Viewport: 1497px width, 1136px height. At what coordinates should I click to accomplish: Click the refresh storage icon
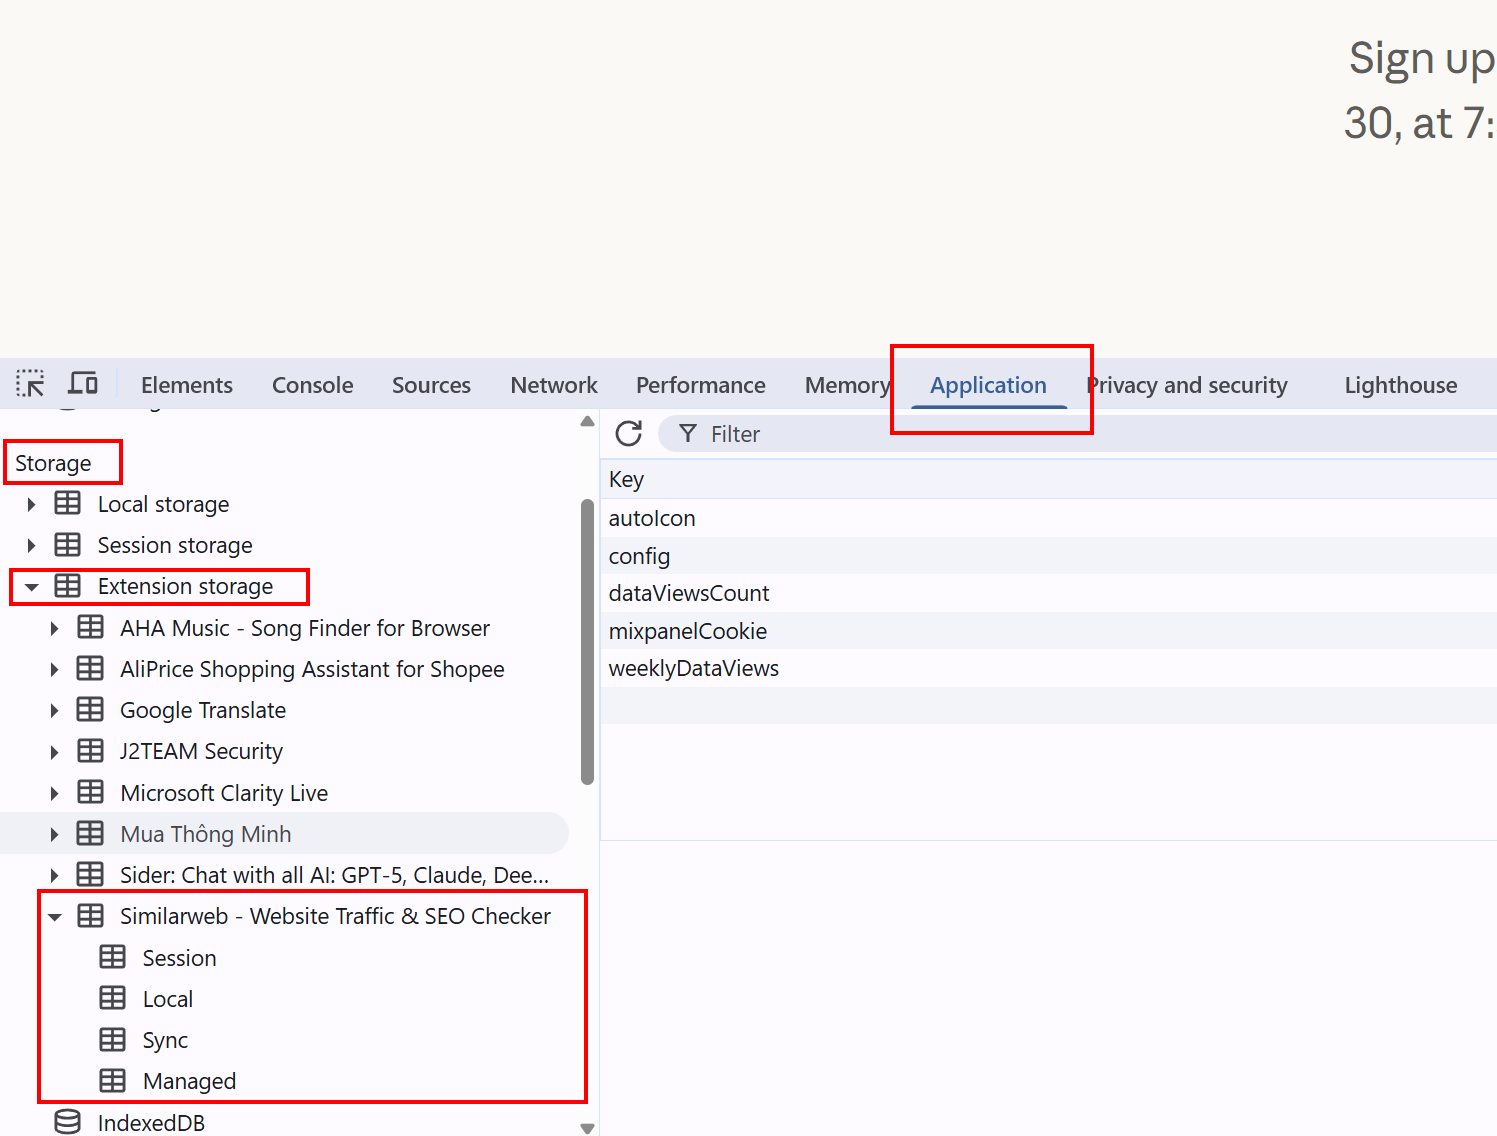[629, 434]
